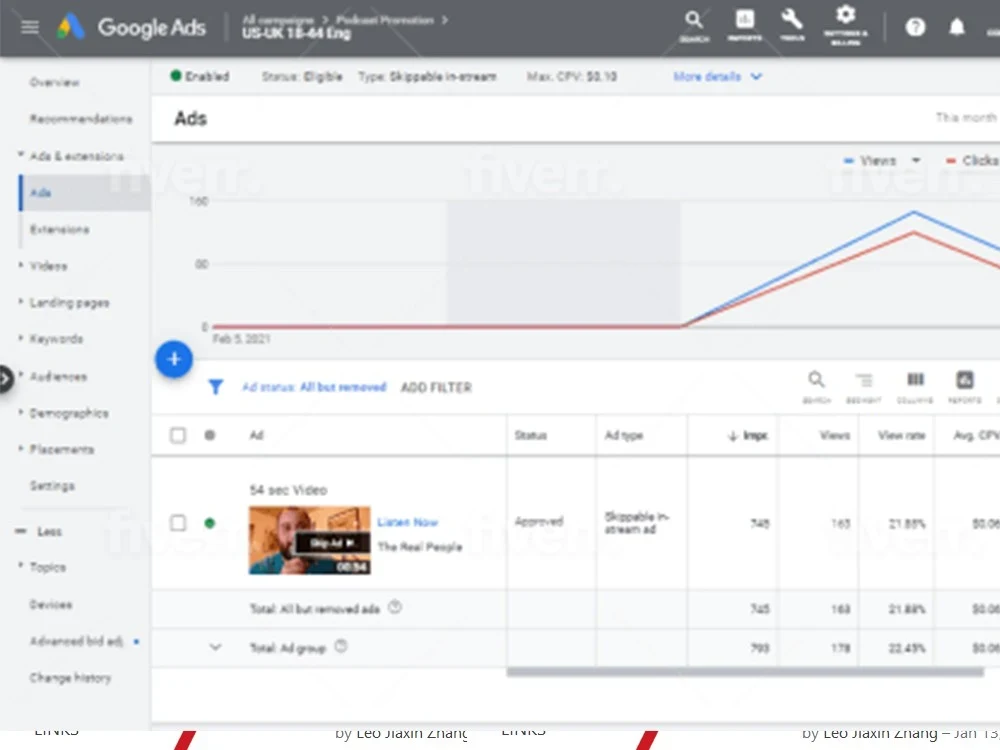Click the Listen Now ad headline link
The image size is (1000, 750).
point(408,522)
